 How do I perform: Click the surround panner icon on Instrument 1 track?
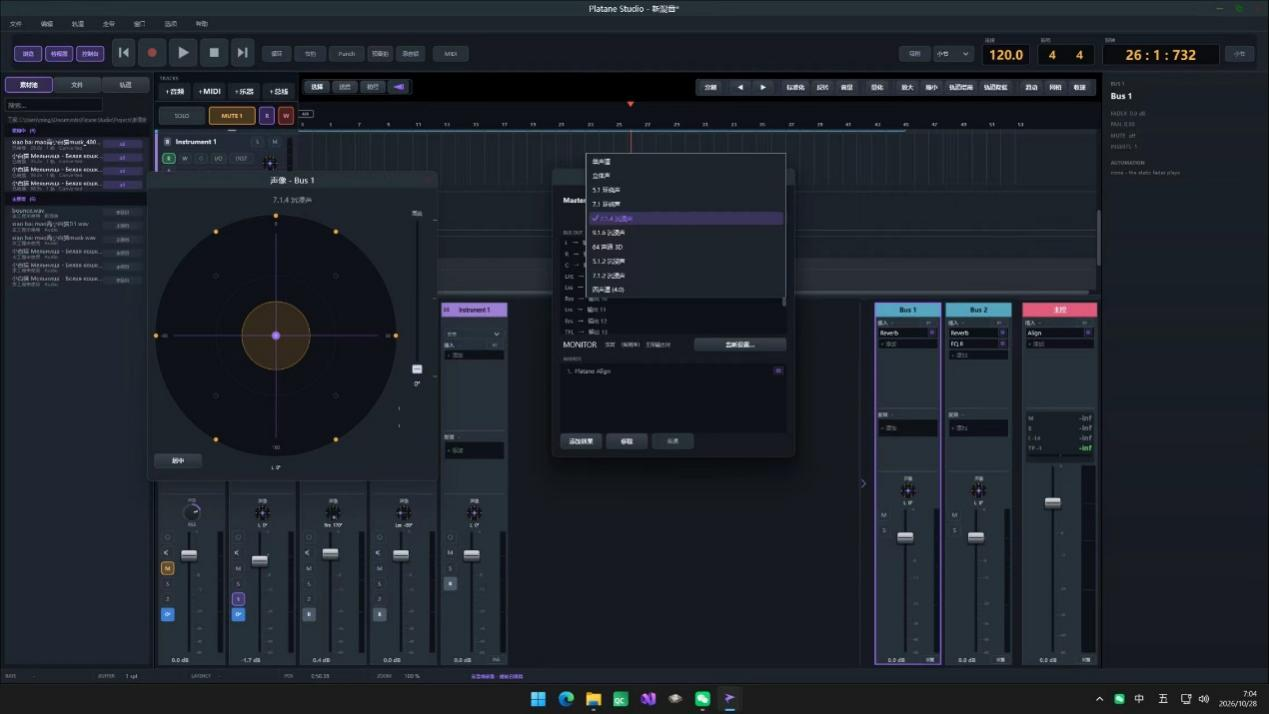point(268,161)
